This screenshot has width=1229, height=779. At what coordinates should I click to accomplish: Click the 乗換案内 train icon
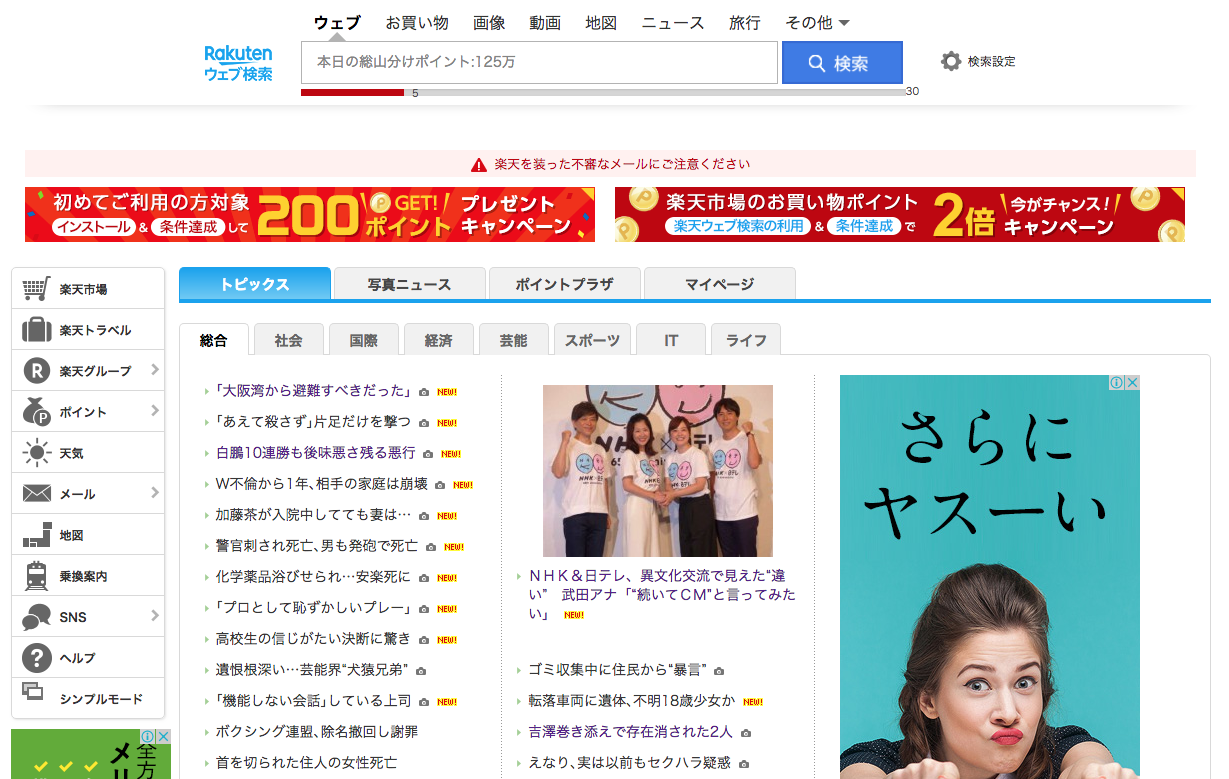[36, 576]
